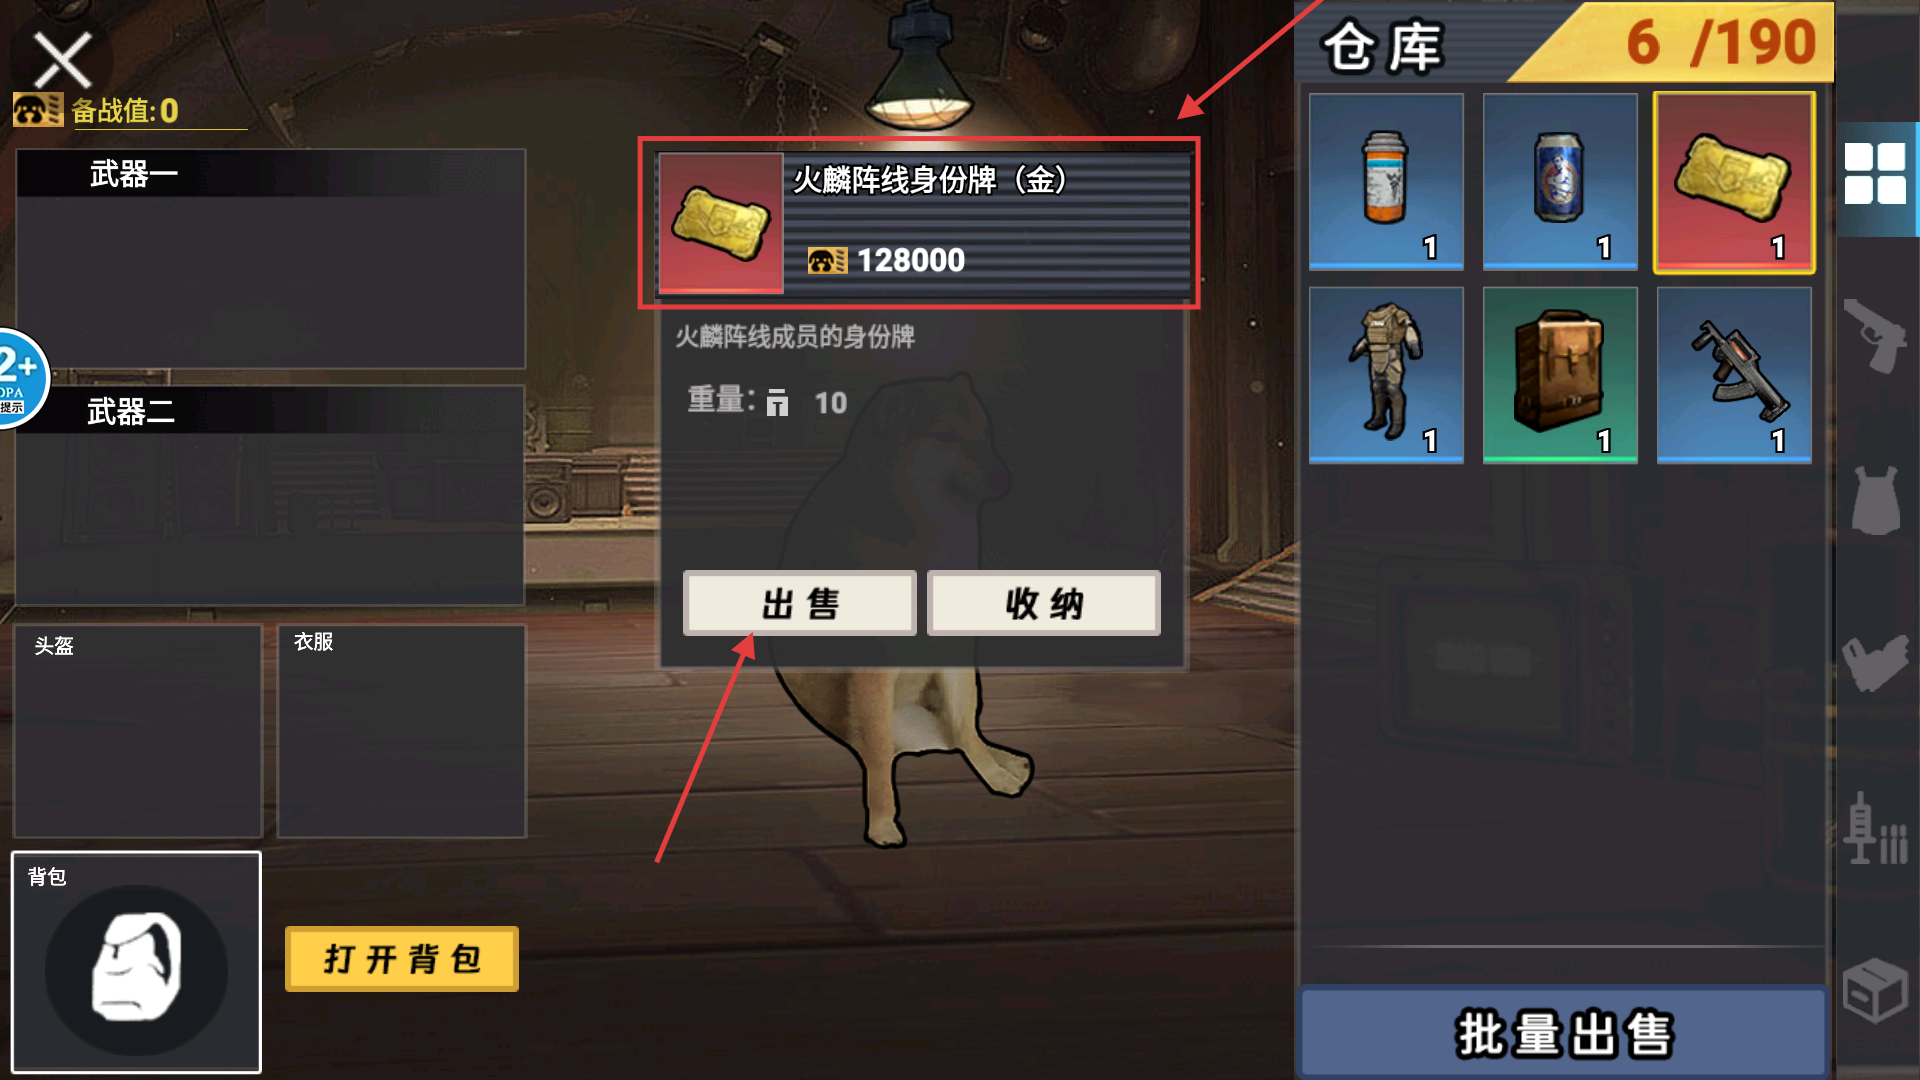1920x1080 pixels.
Task: Select the all-items grid category icon
Action: pyautogui.click(x=1876, y=174)
